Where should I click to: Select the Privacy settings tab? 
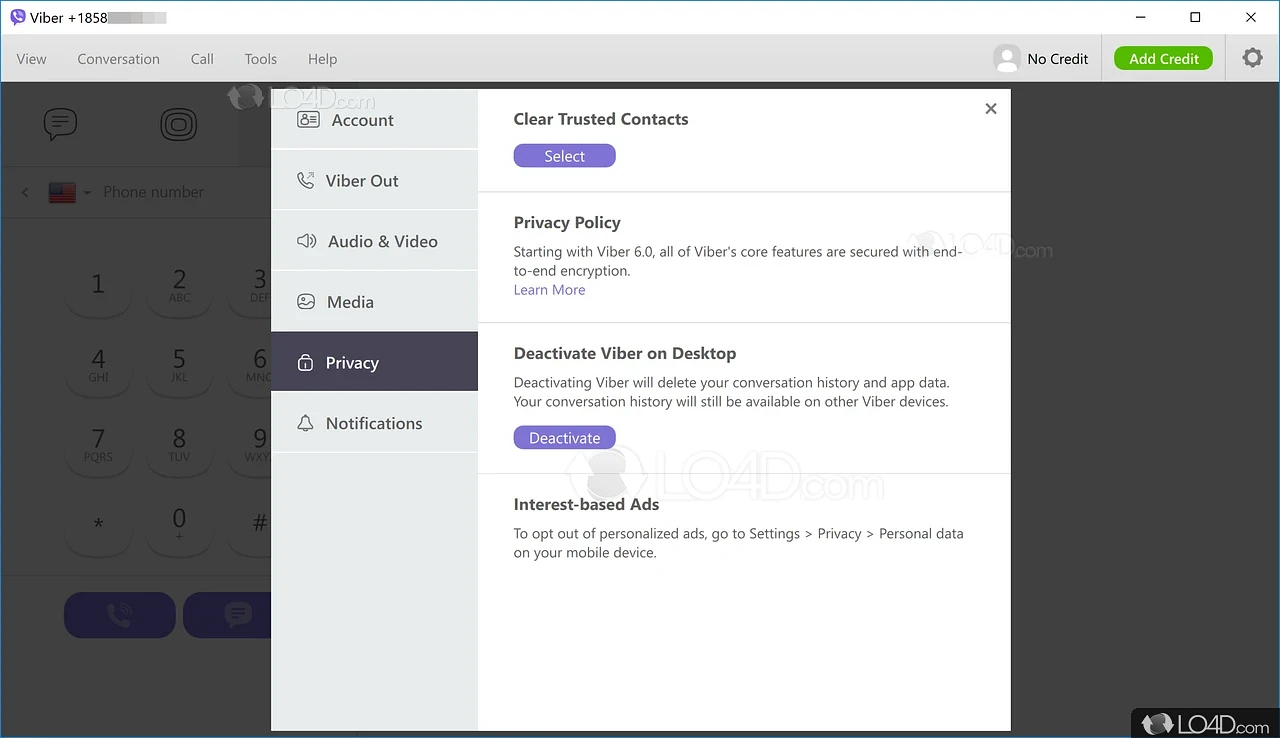coord(374,362)
